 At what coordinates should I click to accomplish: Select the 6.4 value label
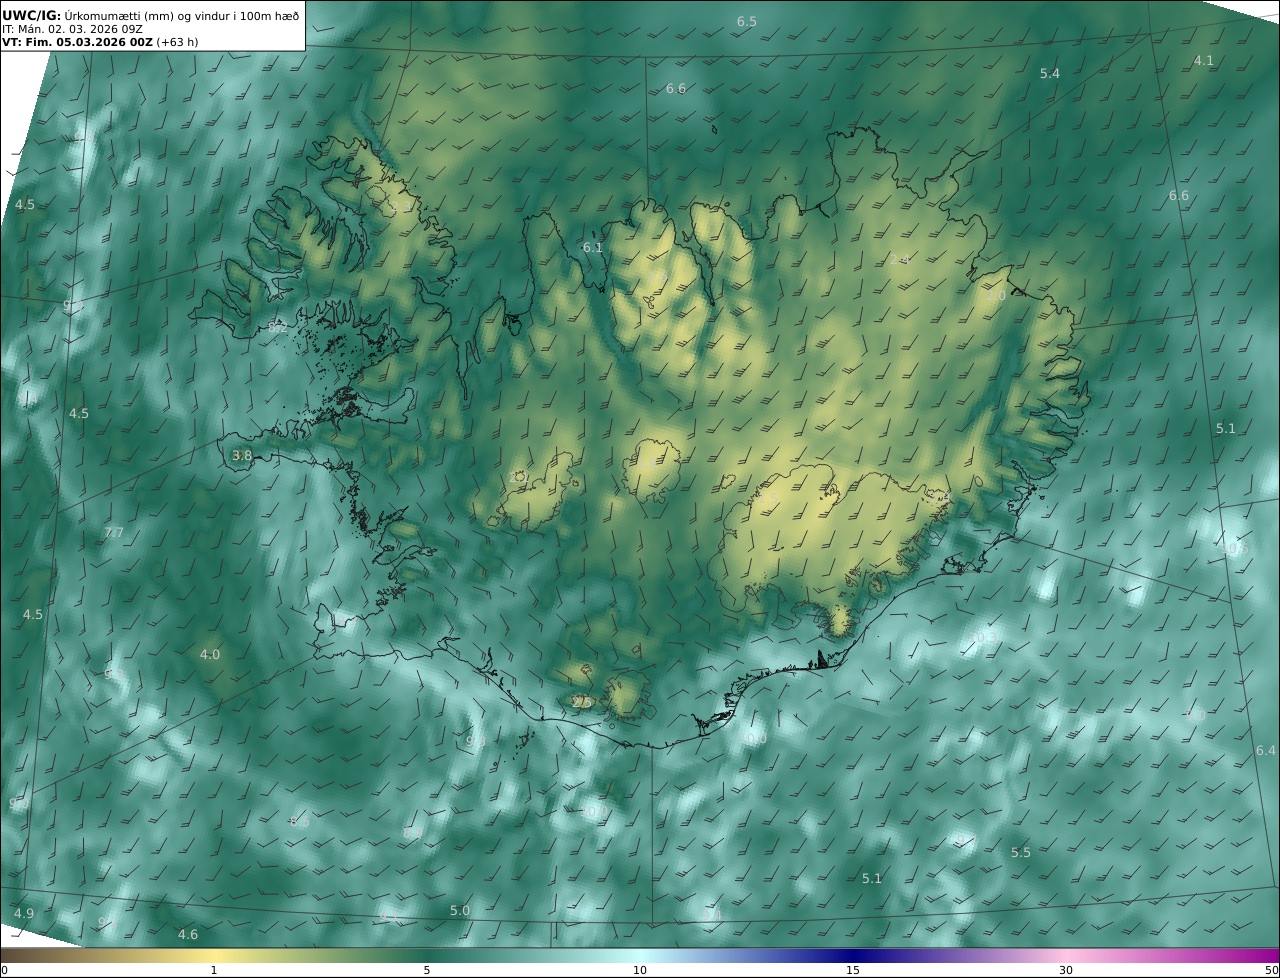pos(1266,751)
